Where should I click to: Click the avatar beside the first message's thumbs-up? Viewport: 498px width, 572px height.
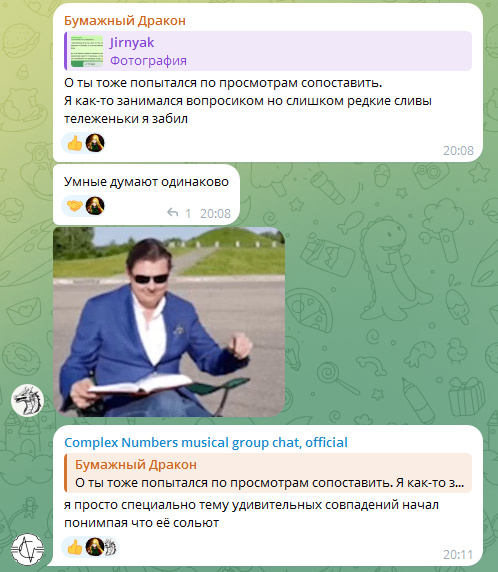(x=95, y=143)
